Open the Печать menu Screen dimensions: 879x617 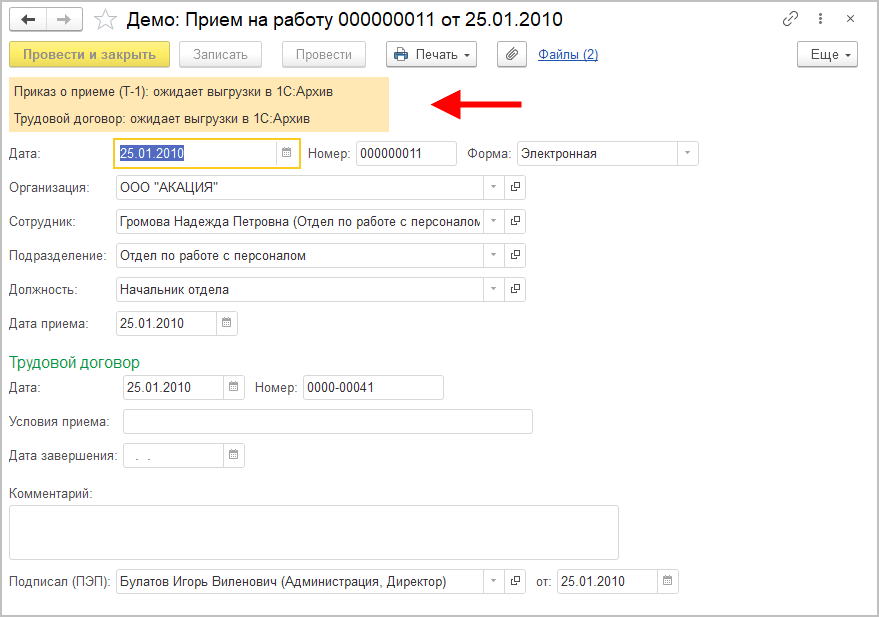coord(431,54)
